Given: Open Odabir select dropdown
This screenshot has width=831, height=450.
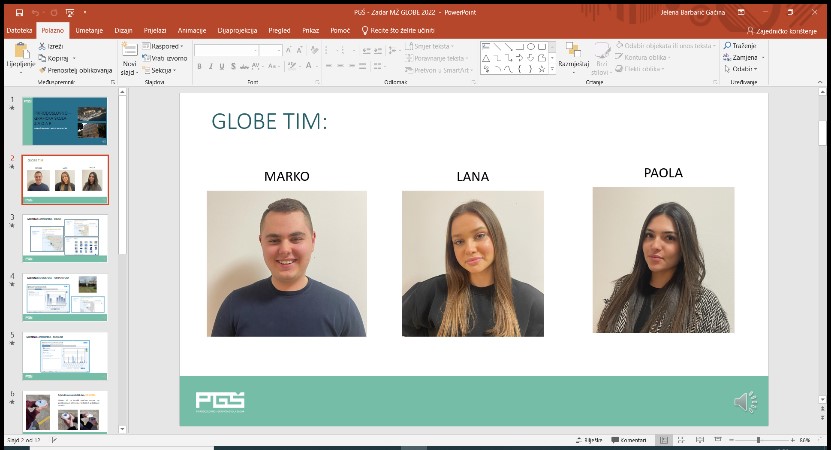Looking at the screenshot, I should [x=741, y=69].
